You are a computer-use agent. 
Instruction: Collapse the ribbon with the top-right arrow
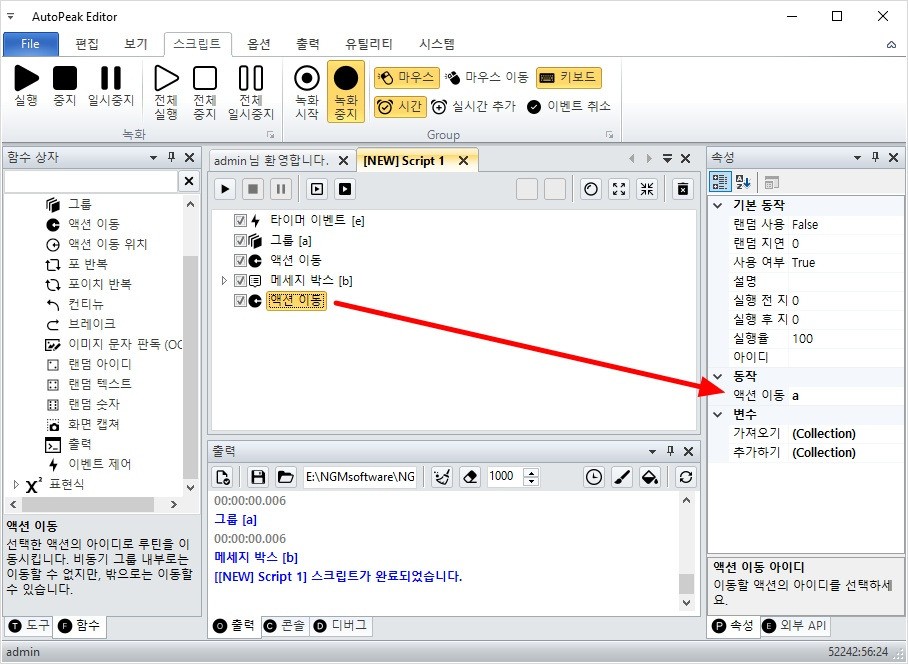891,45
